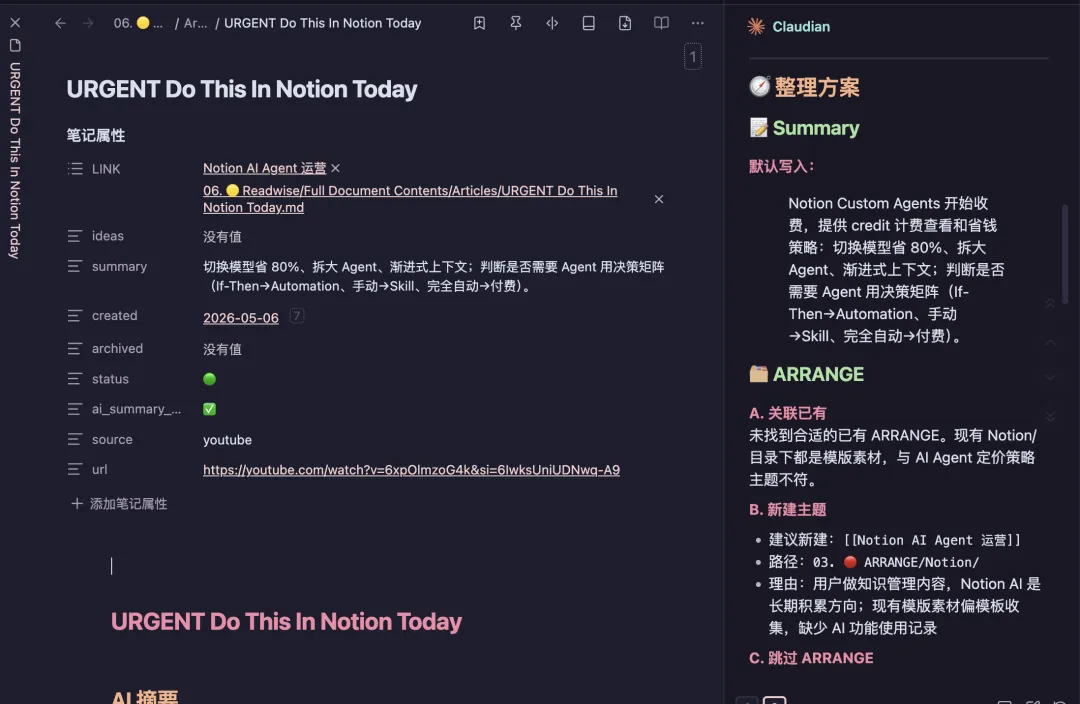Screen dimensions: 1080x704
Task: Click the A. 关联已有 option
Action: point(787,413)
